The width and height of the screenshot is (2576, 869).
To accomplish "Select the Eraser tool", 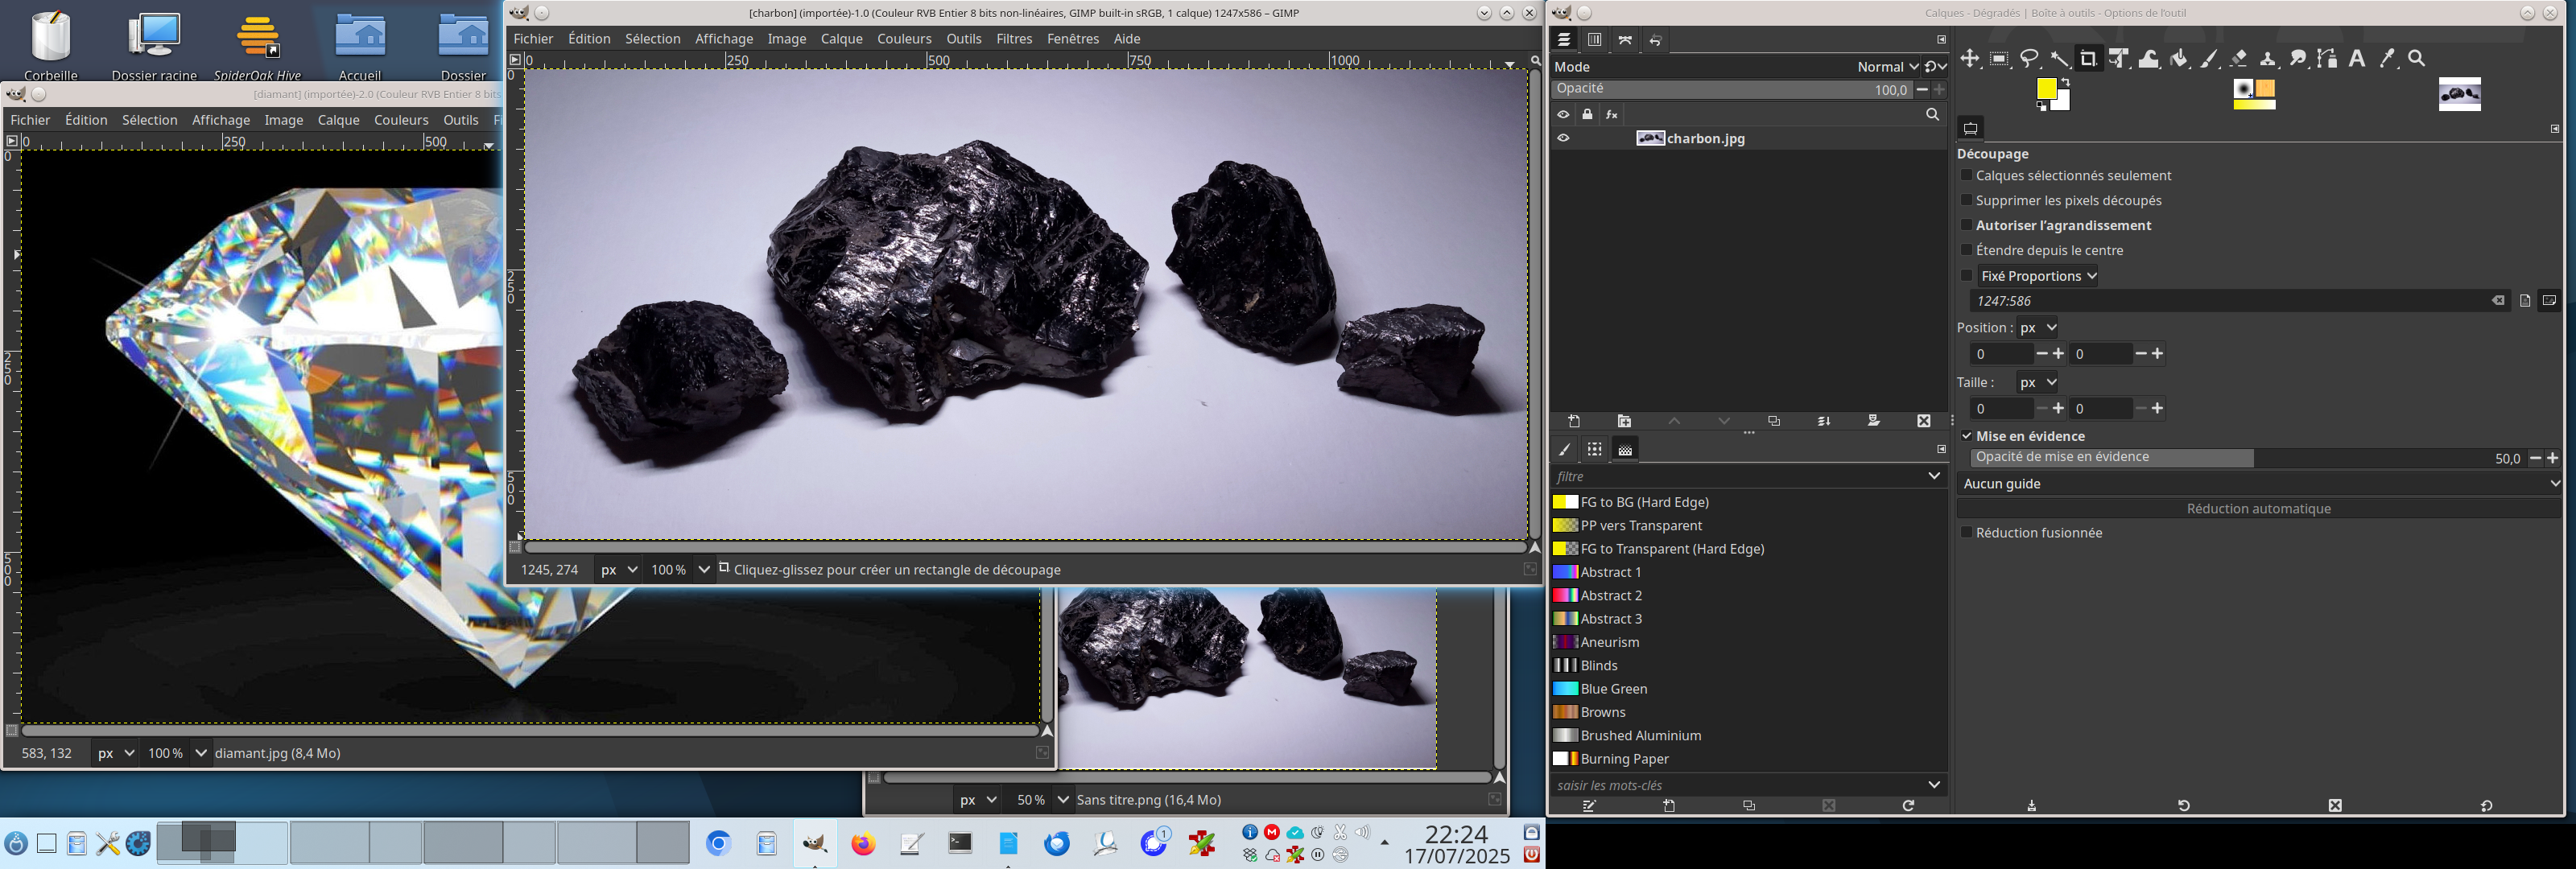I will [x=2238, y=59].
